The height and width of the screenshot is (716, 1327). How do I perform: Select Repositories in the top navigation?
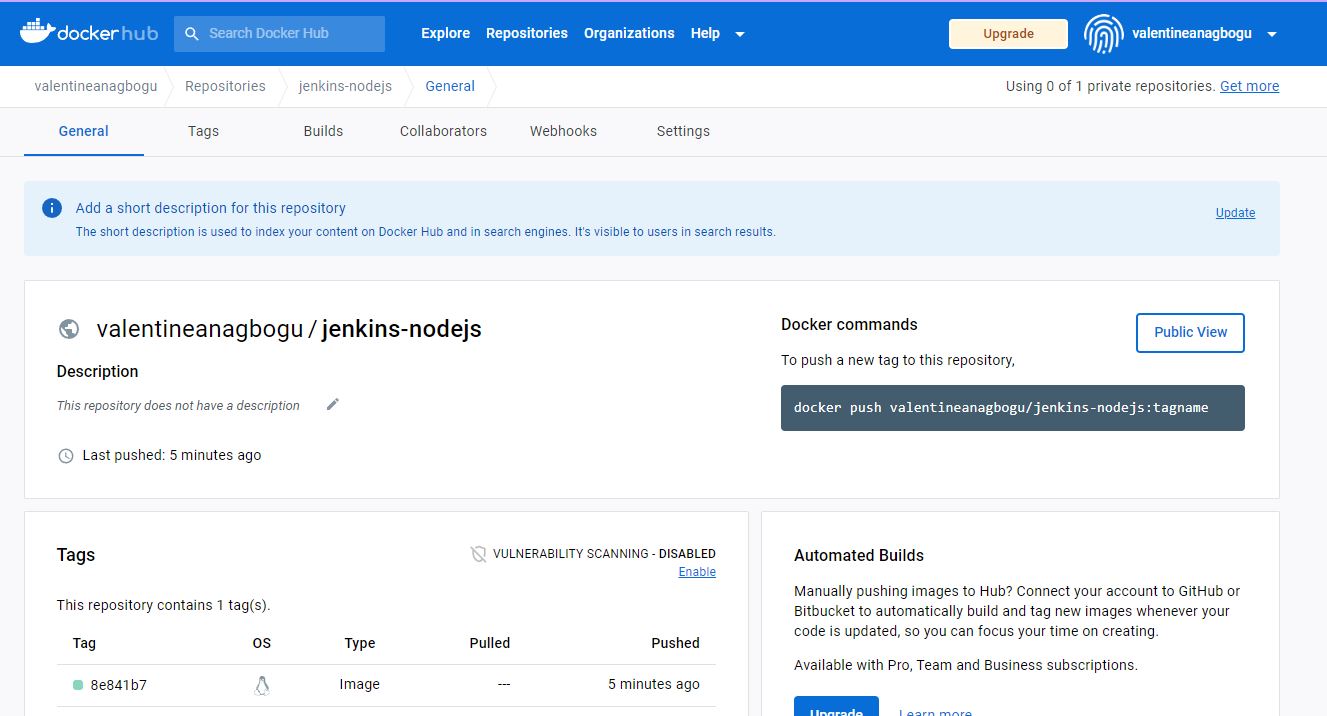pos(526,33)
